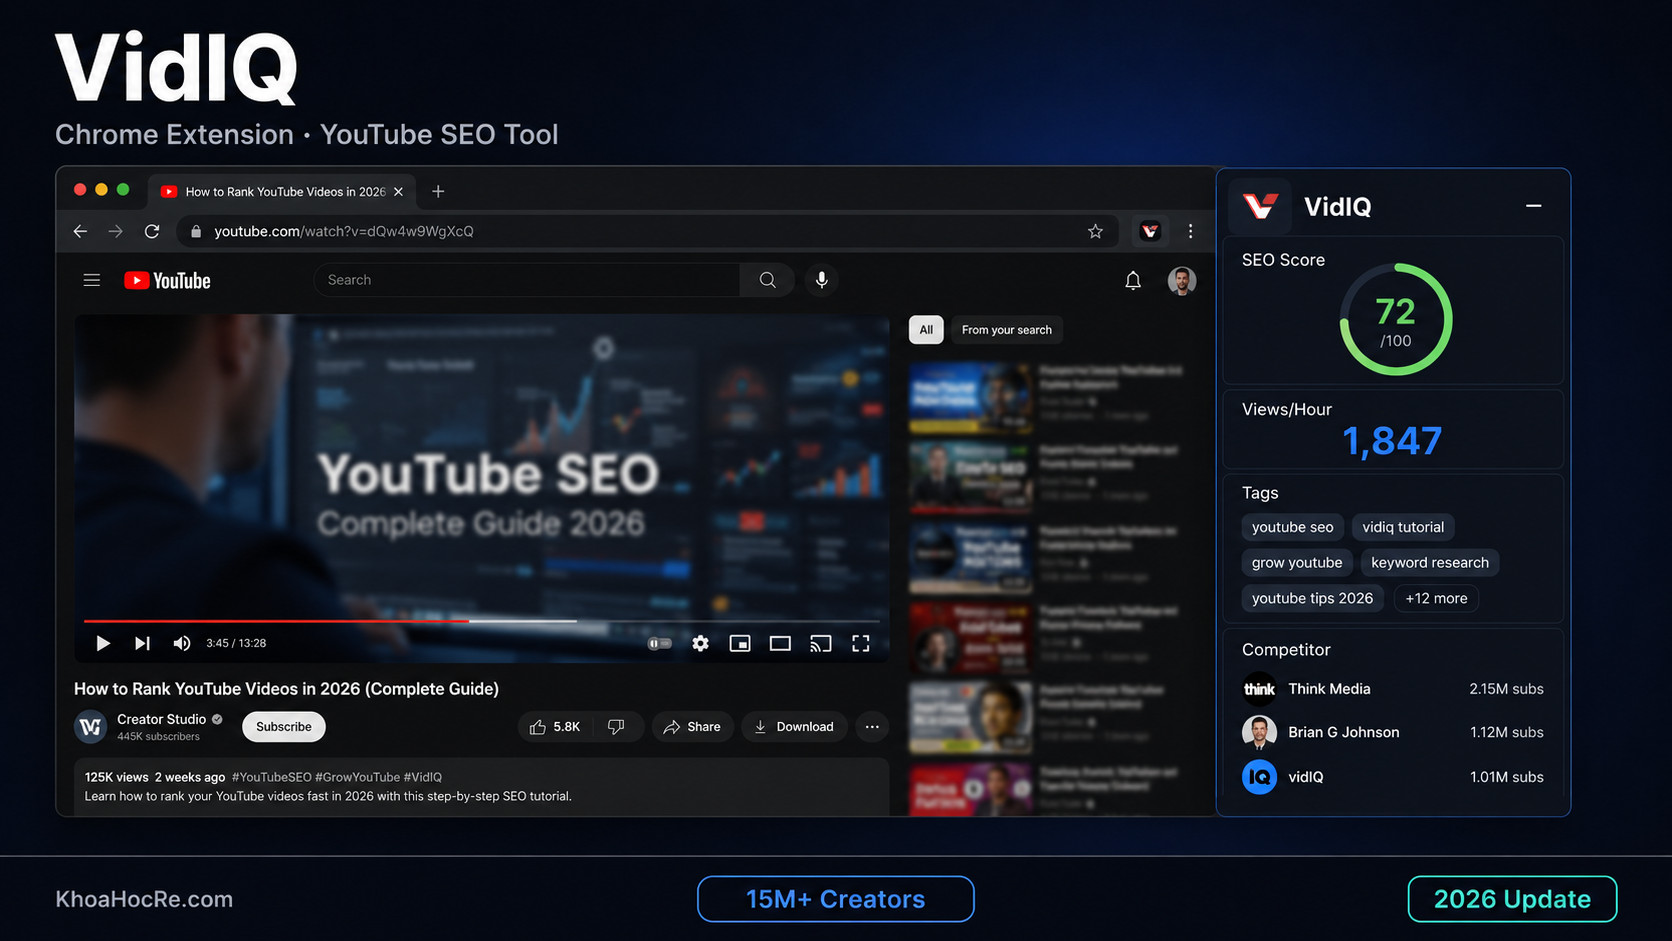Switch to theater mode
This screenshot has height=941, width=1672.
[x=780, y=643]
